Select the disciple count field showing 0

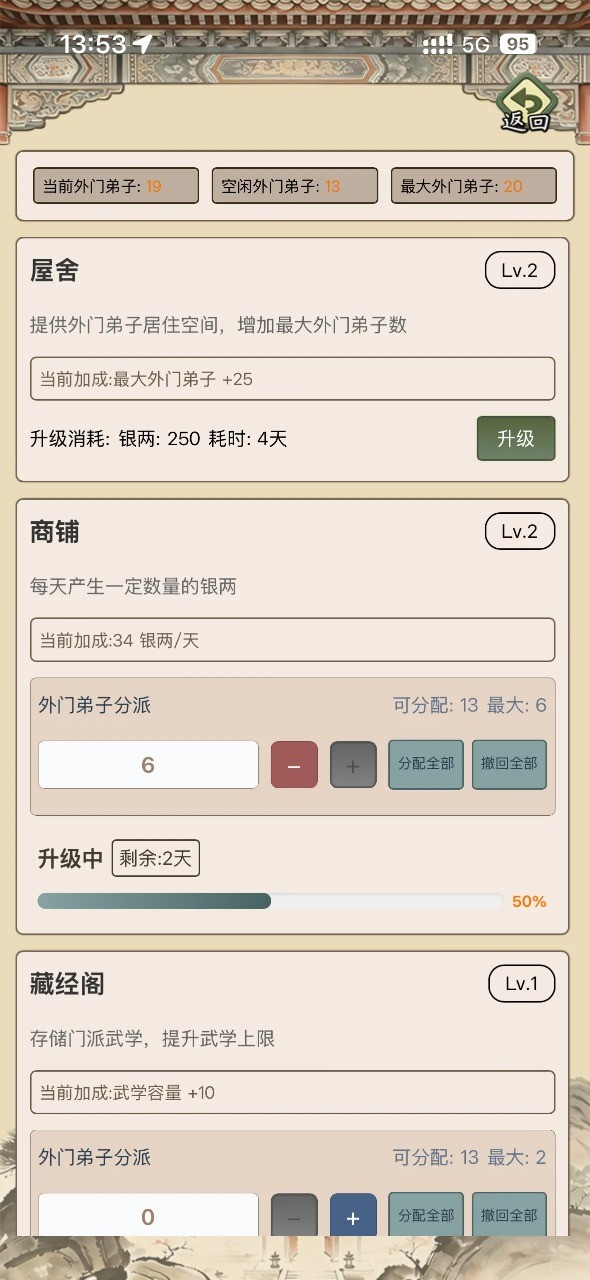click(147, 1216)
